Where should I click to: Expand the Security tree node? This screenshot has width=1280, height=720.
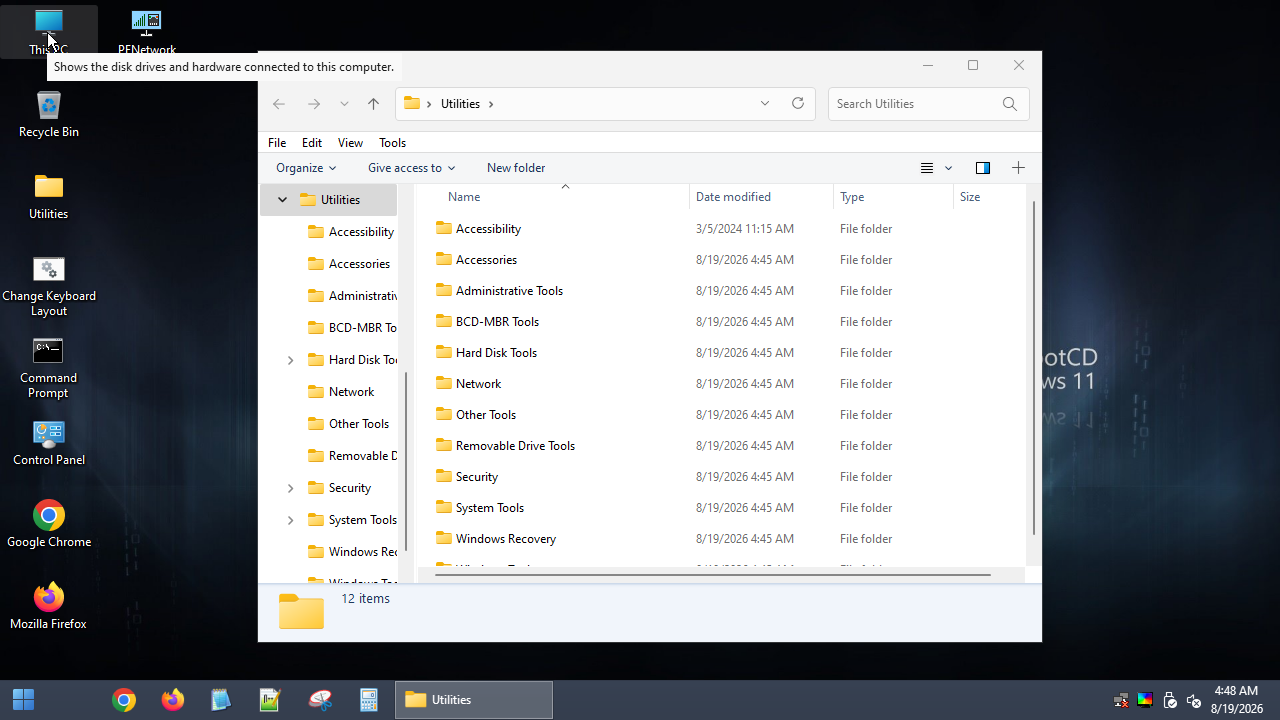coord(290,488)
